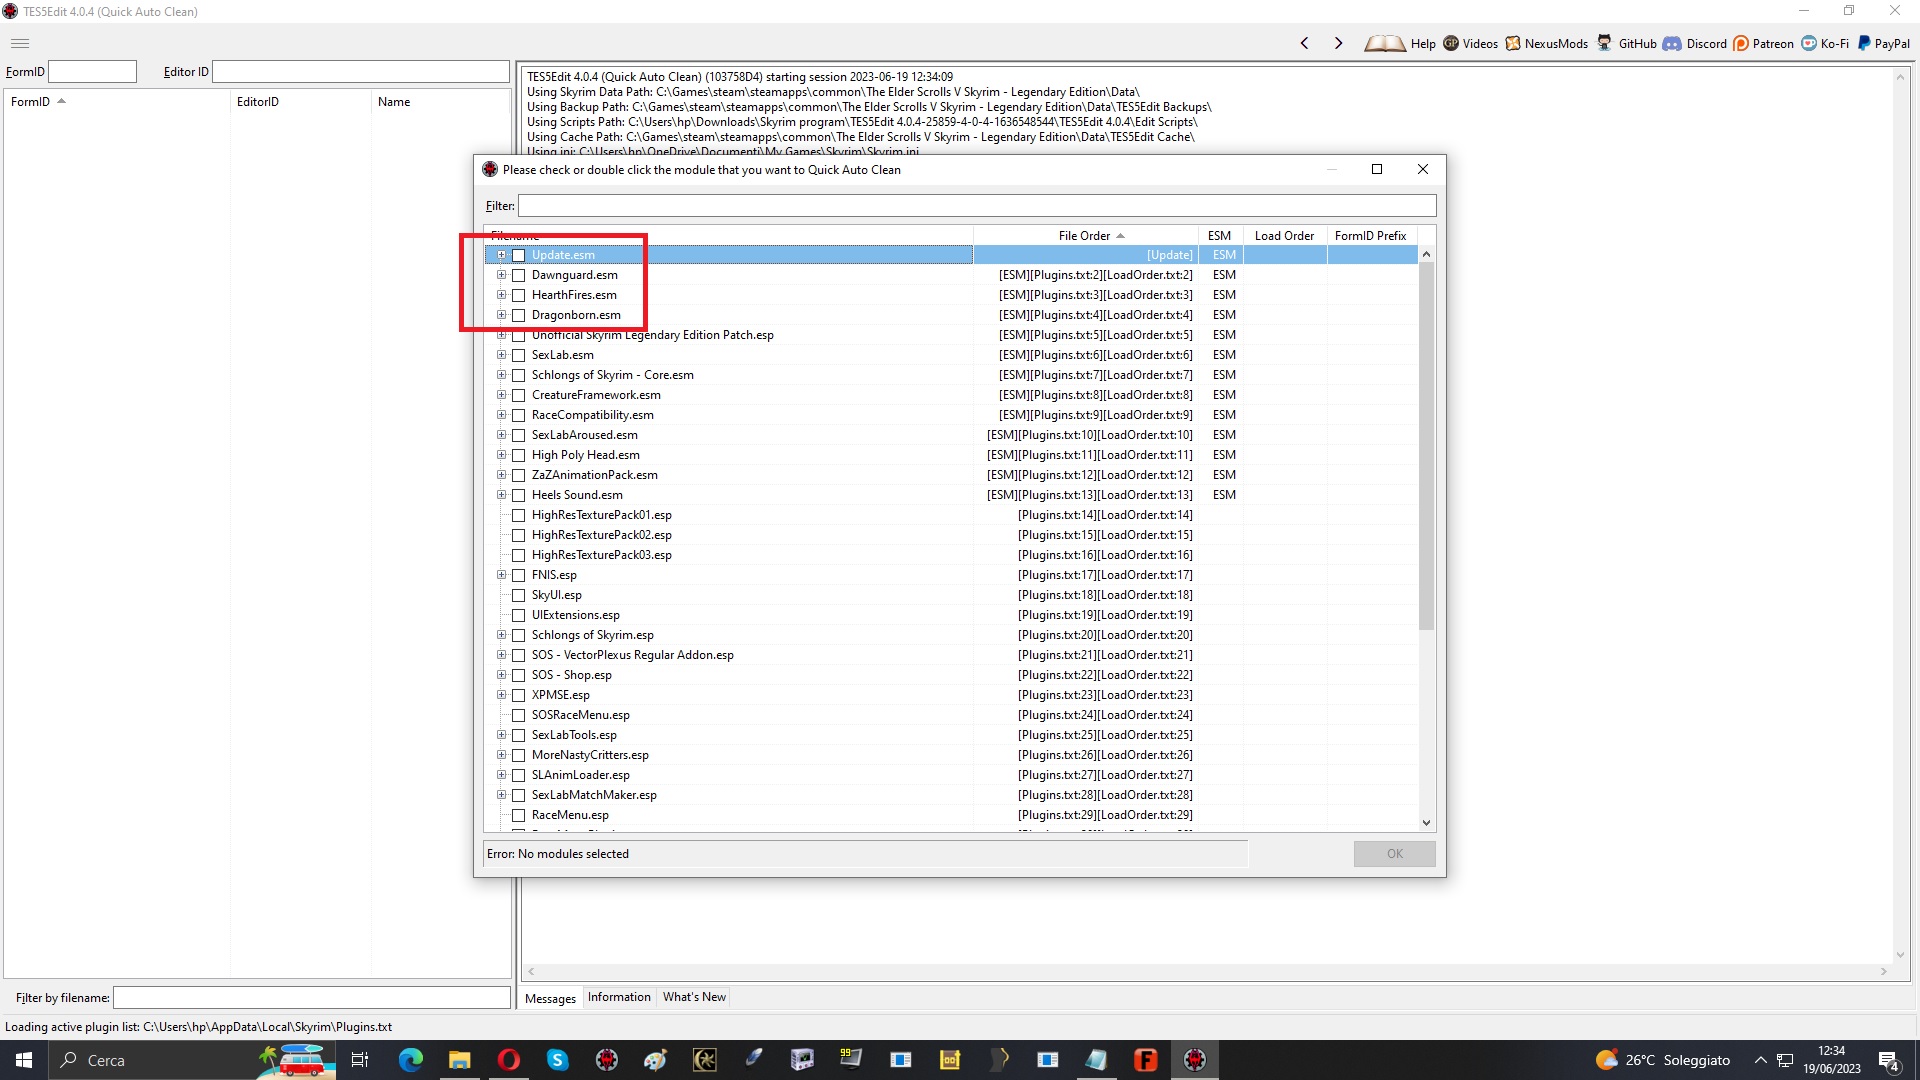Click the module list vertical scrollbar thumb

tap(1426, 446)
